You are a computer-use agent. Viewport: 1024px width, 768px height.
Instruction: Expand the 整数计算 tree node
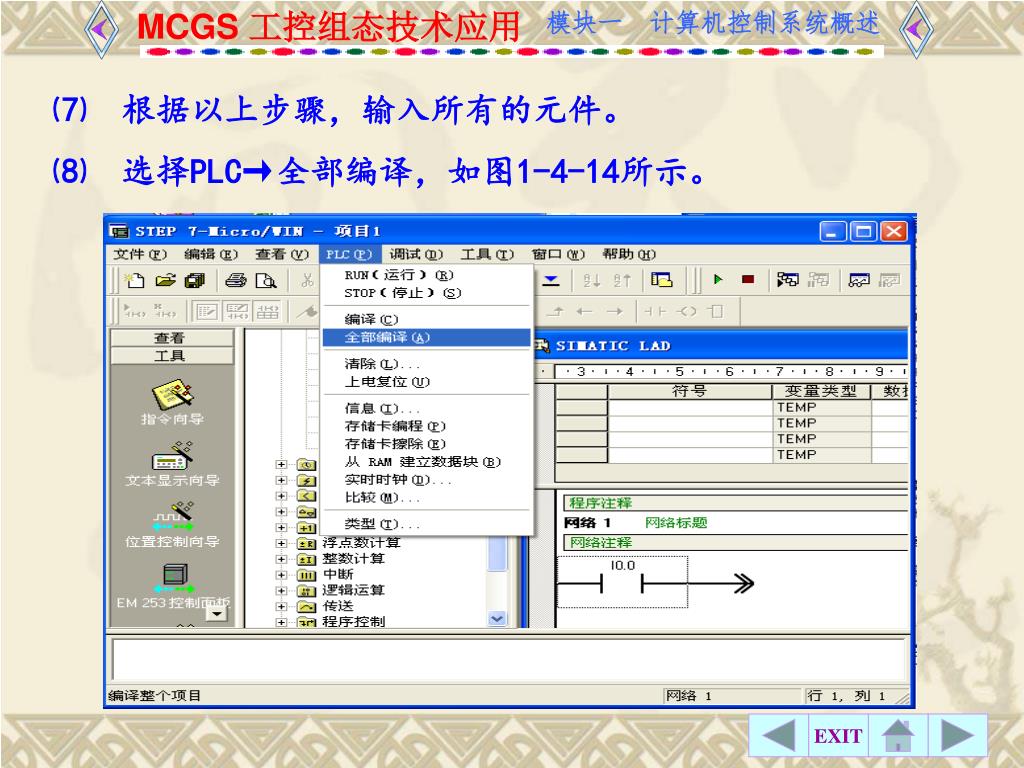[281, 559]
